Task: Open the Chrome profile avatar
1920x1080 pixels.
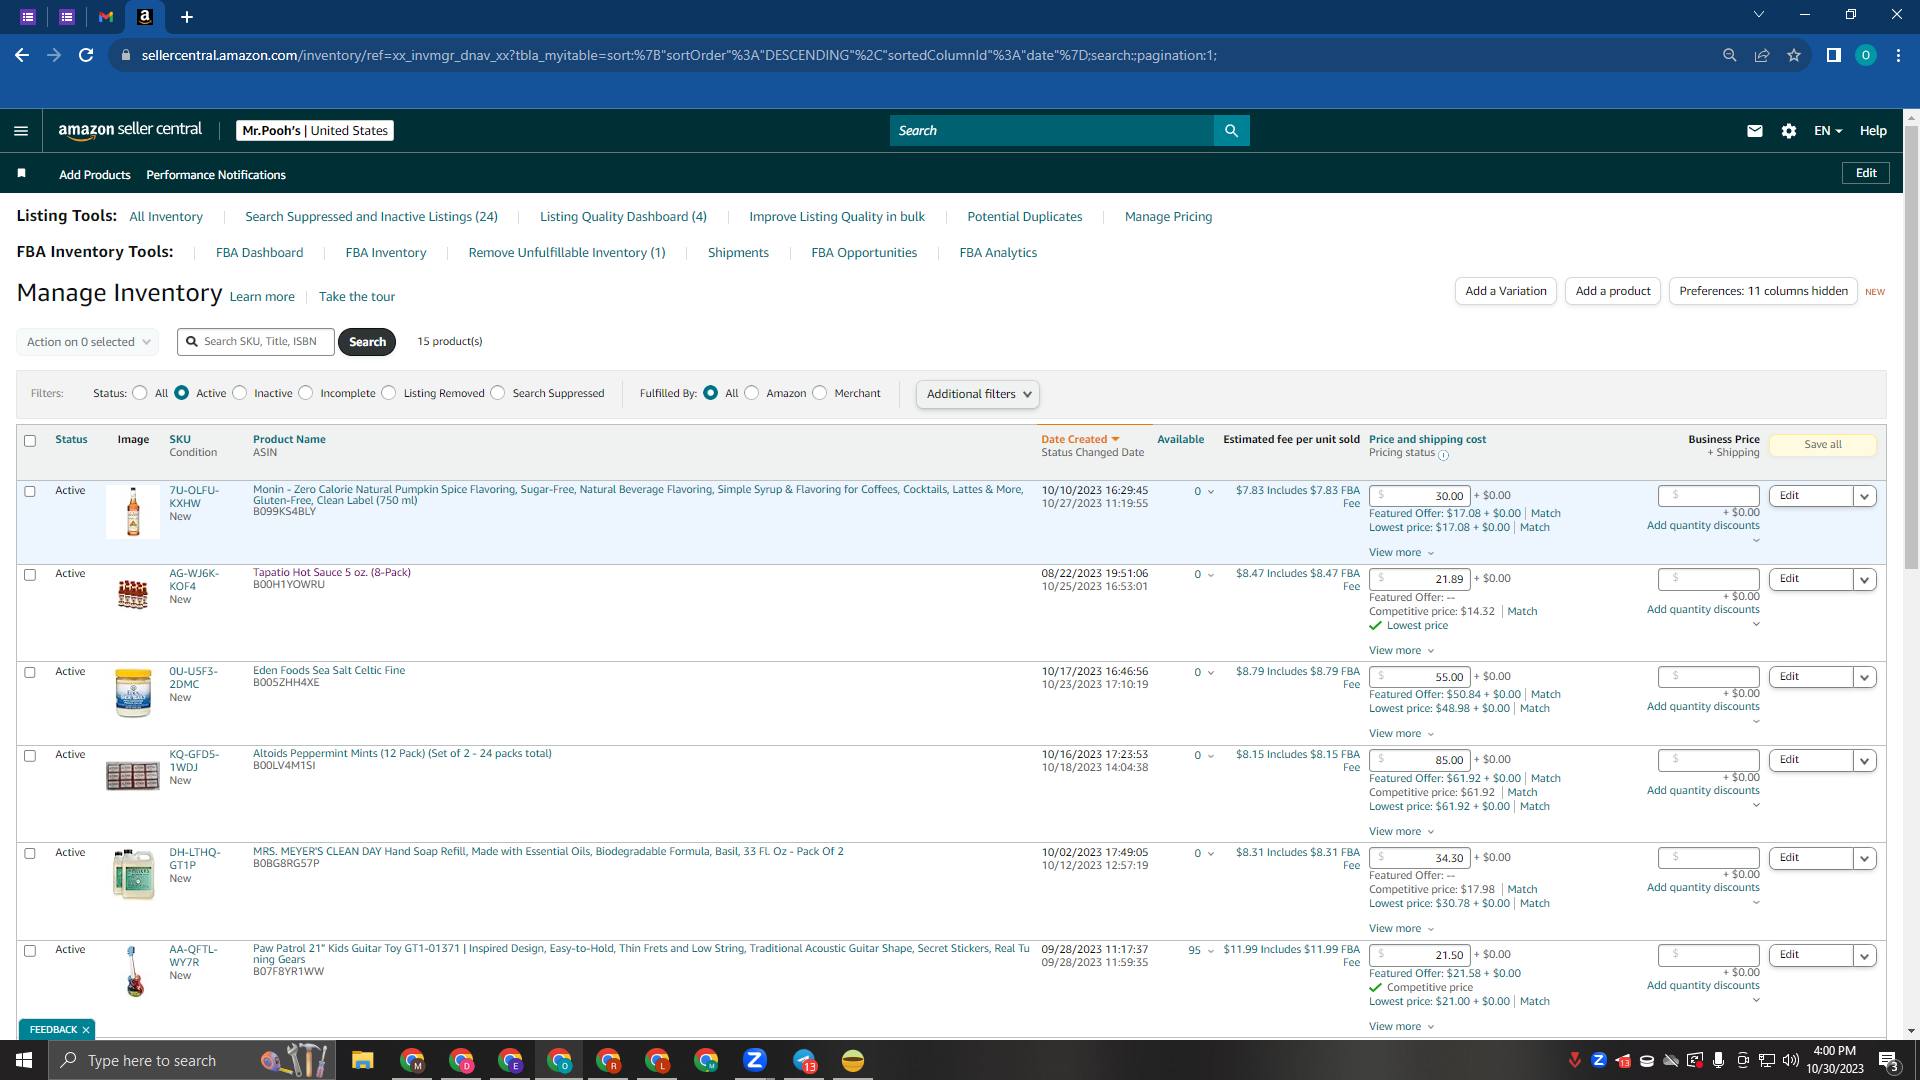Action: pos(1865,55)
